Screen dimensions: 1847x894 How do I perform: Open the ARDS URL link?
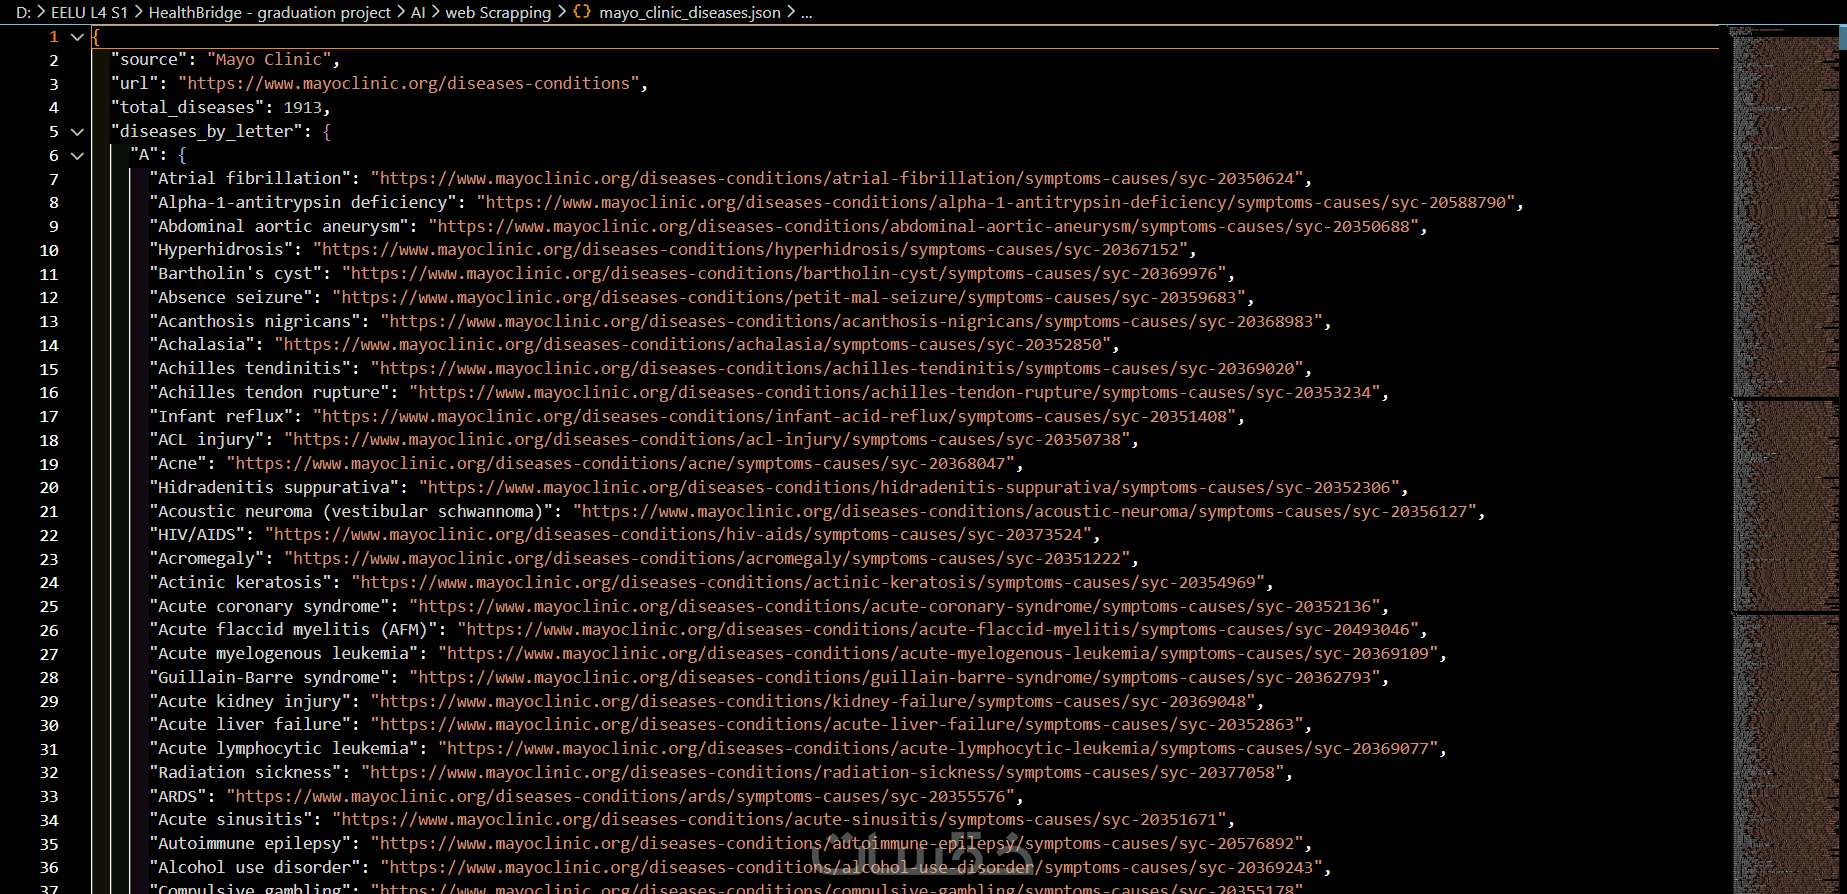pos(621,797)
